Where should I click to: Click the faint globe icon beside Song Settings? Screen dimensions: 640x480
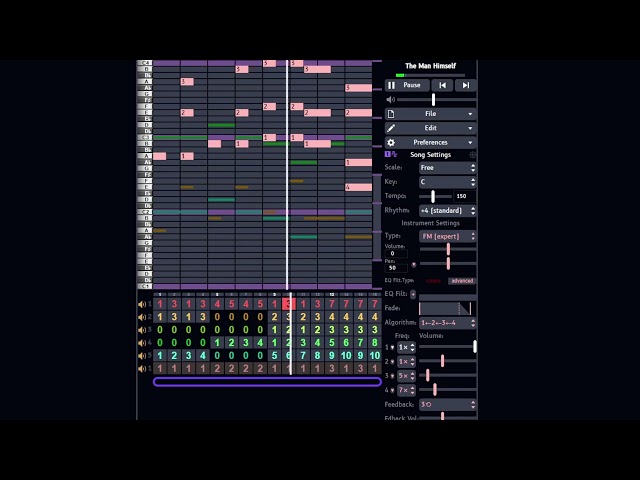click(x=472, y=155)
